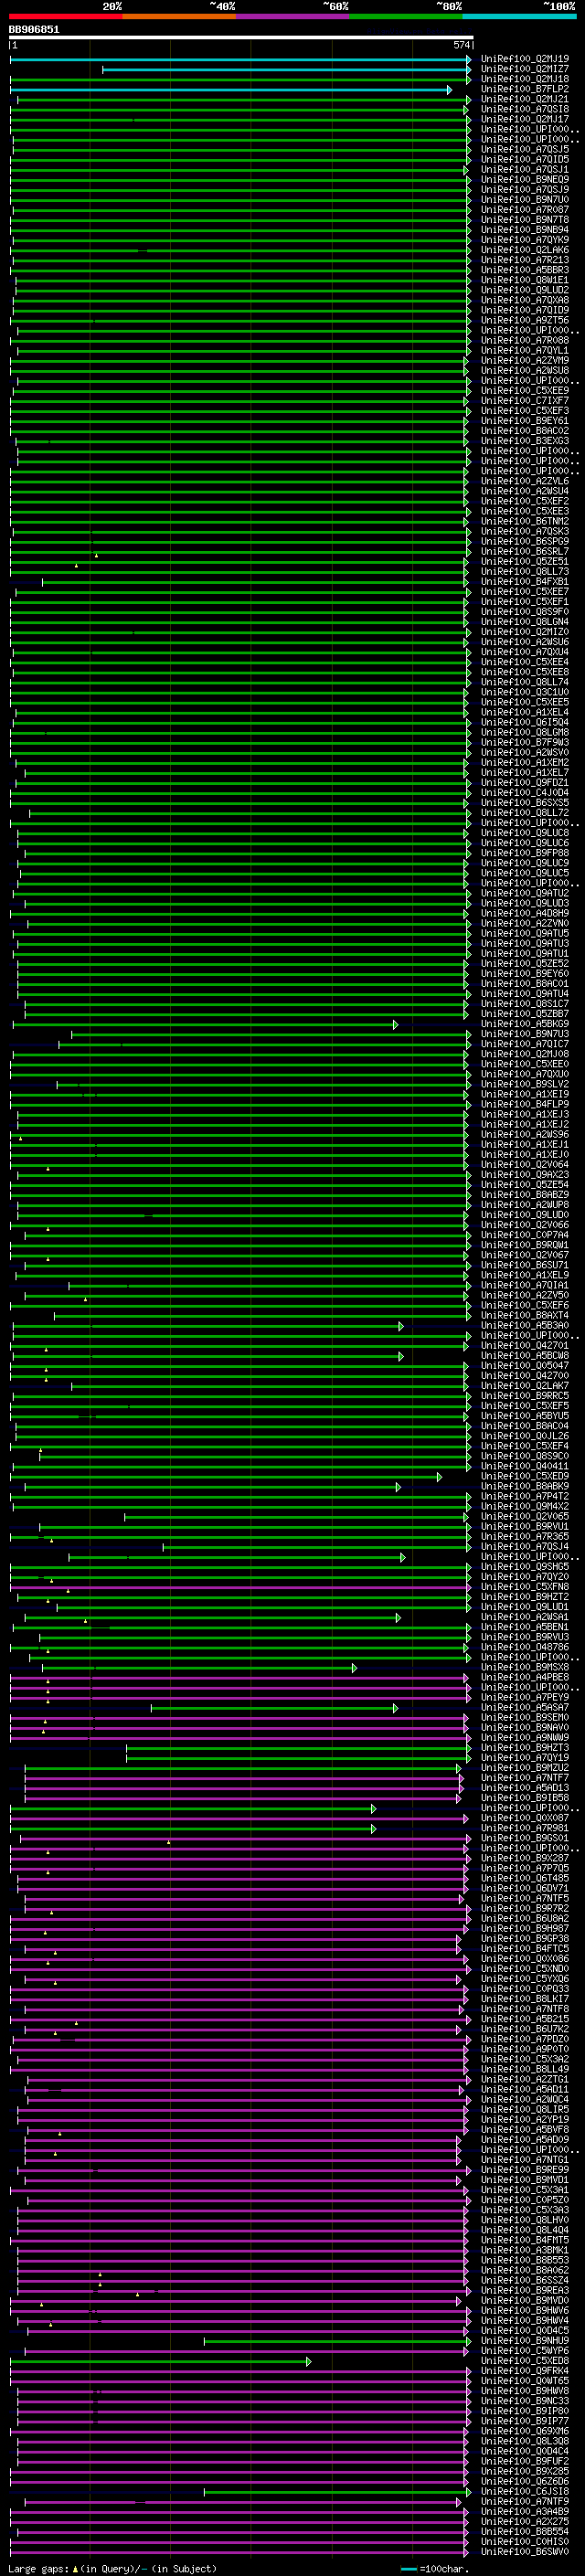
Task: Open hit UniRef100_A7QSI8
Action: pos(525,109)
